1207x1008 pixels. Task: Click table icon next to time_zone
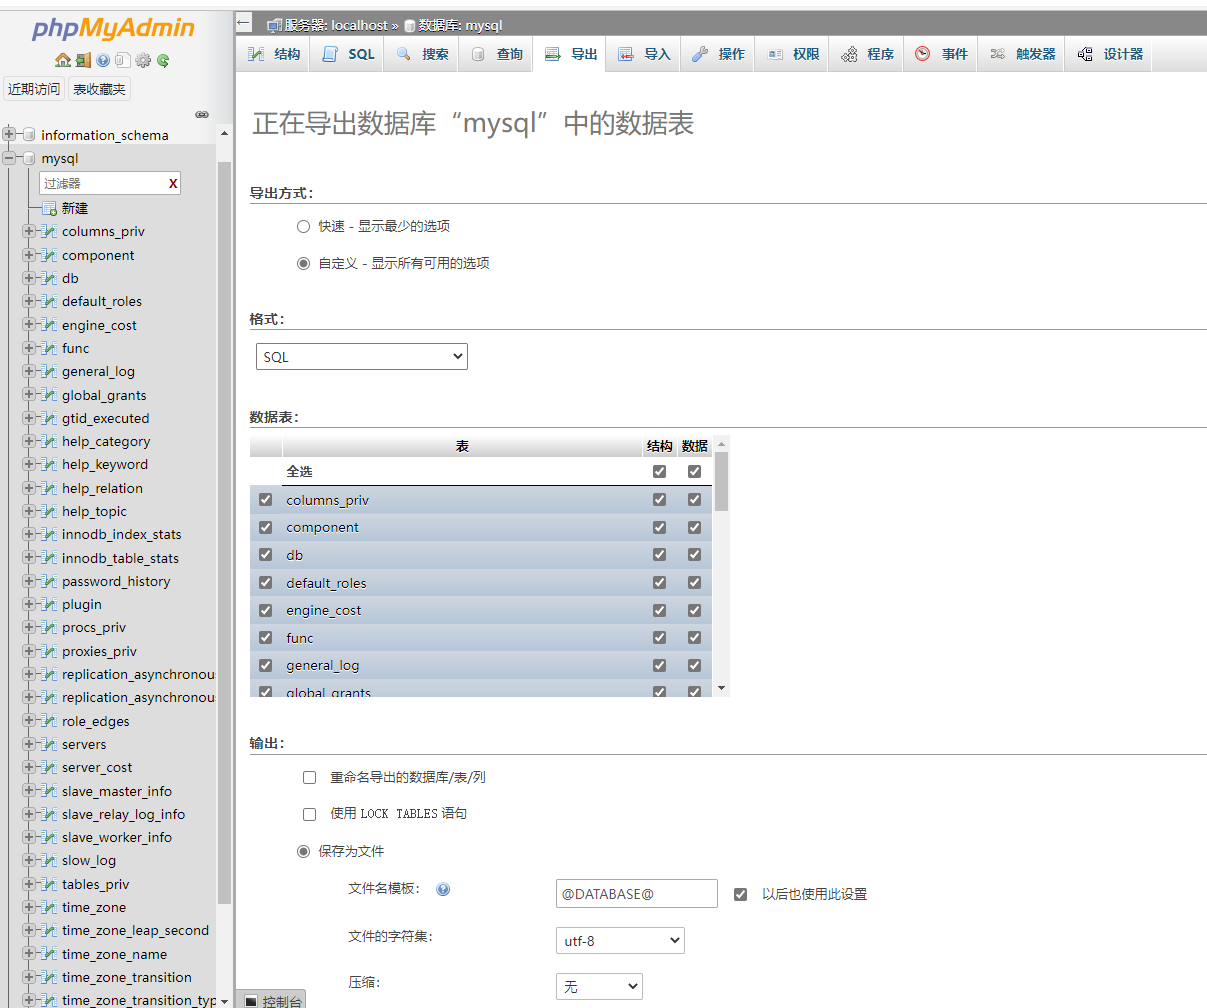(x=49, y=907)
